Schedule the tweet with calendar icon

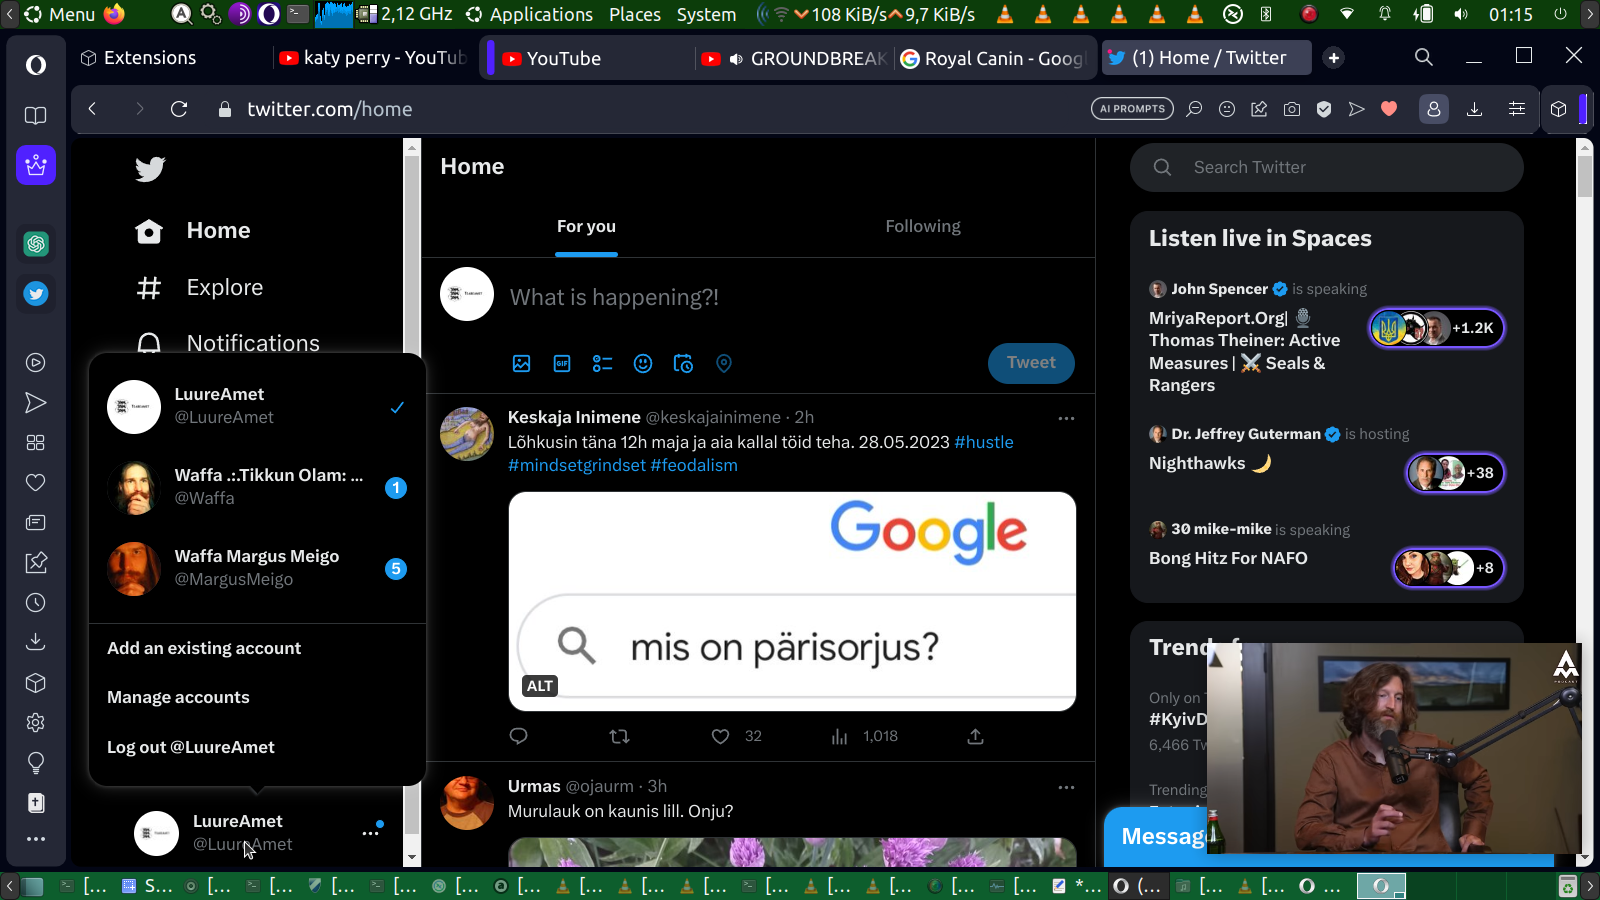click(x=683, y=364)
